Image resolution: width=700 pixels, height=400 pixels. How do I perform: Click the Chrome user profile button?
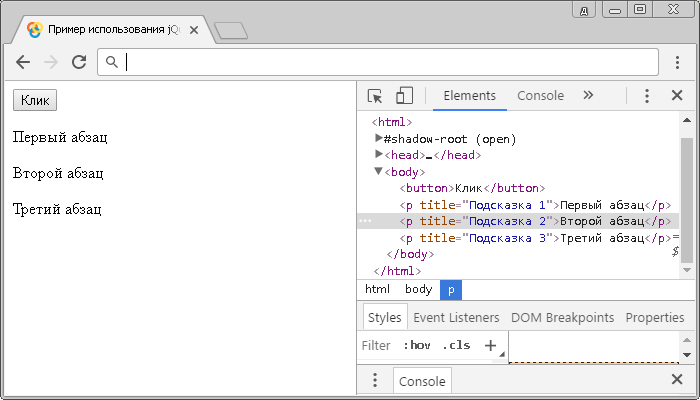(x=584, y=10)
